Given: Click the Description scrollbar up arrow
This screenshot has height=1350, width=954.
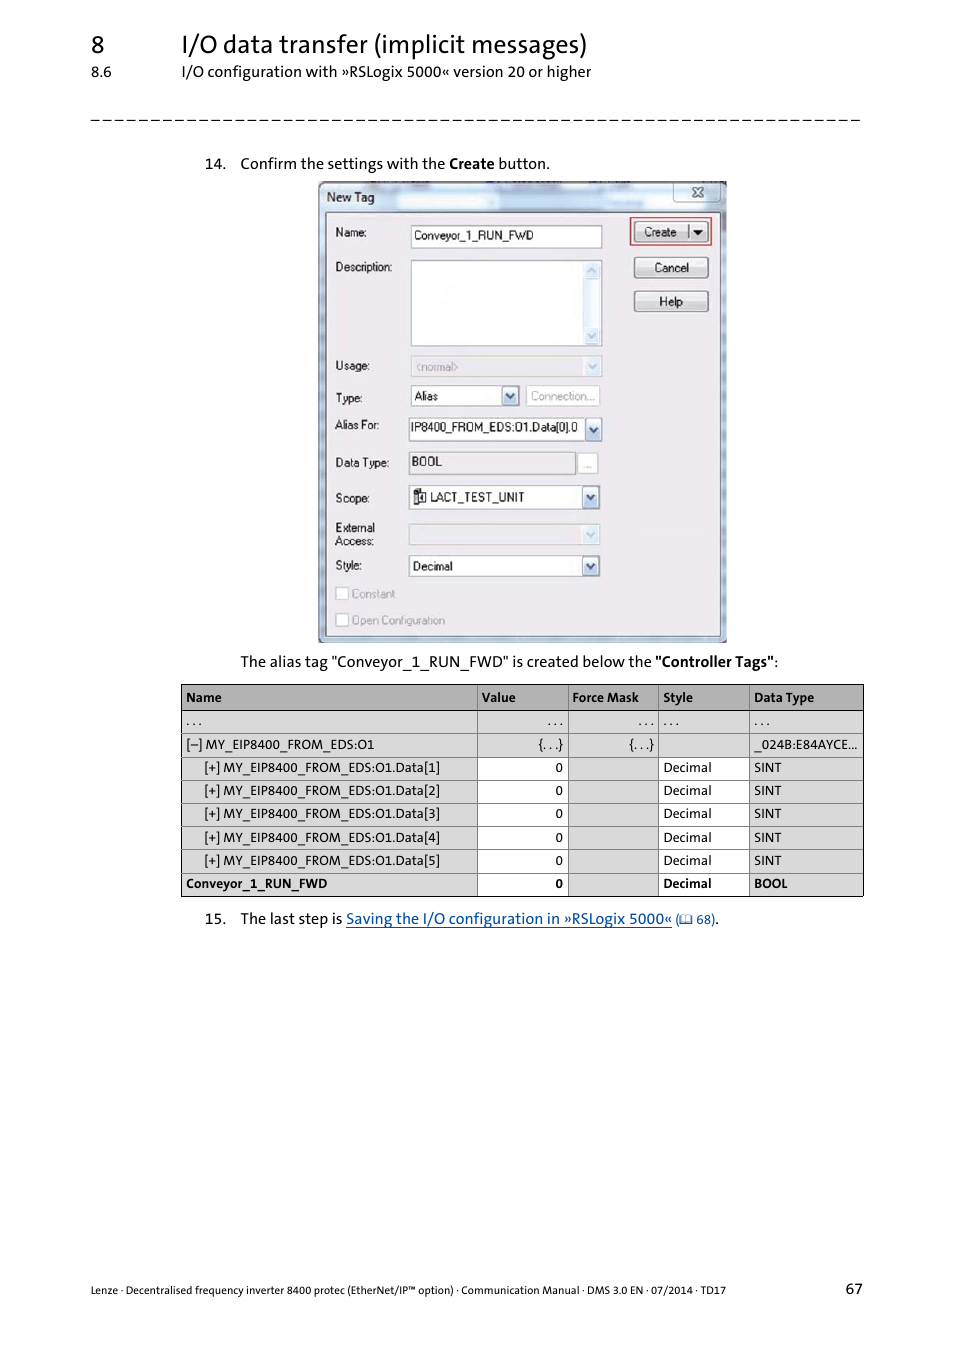Looking at the screenshot, I should point(592,270).
